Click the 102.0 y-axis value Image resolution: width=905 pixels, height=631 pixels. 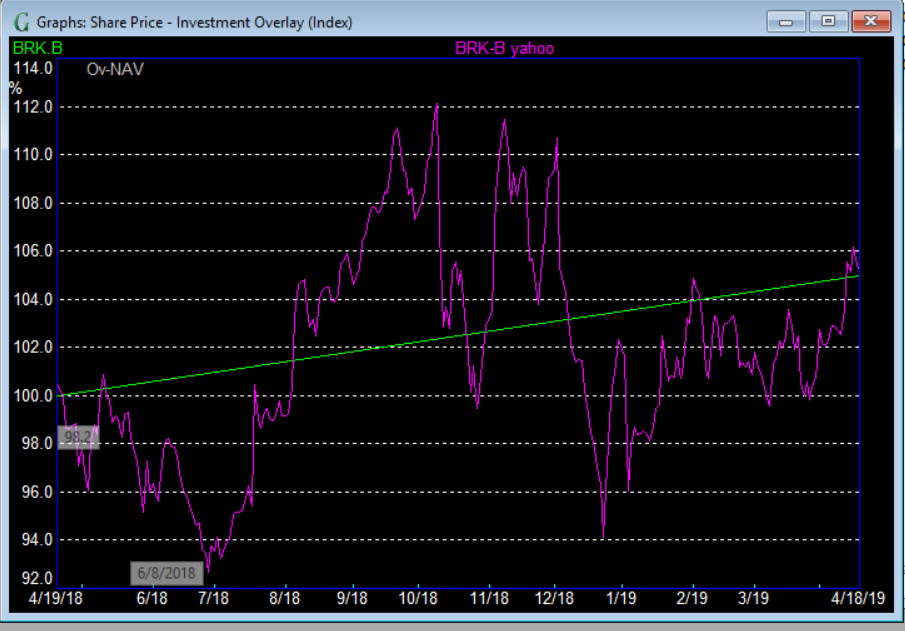[x=33, y=347]
